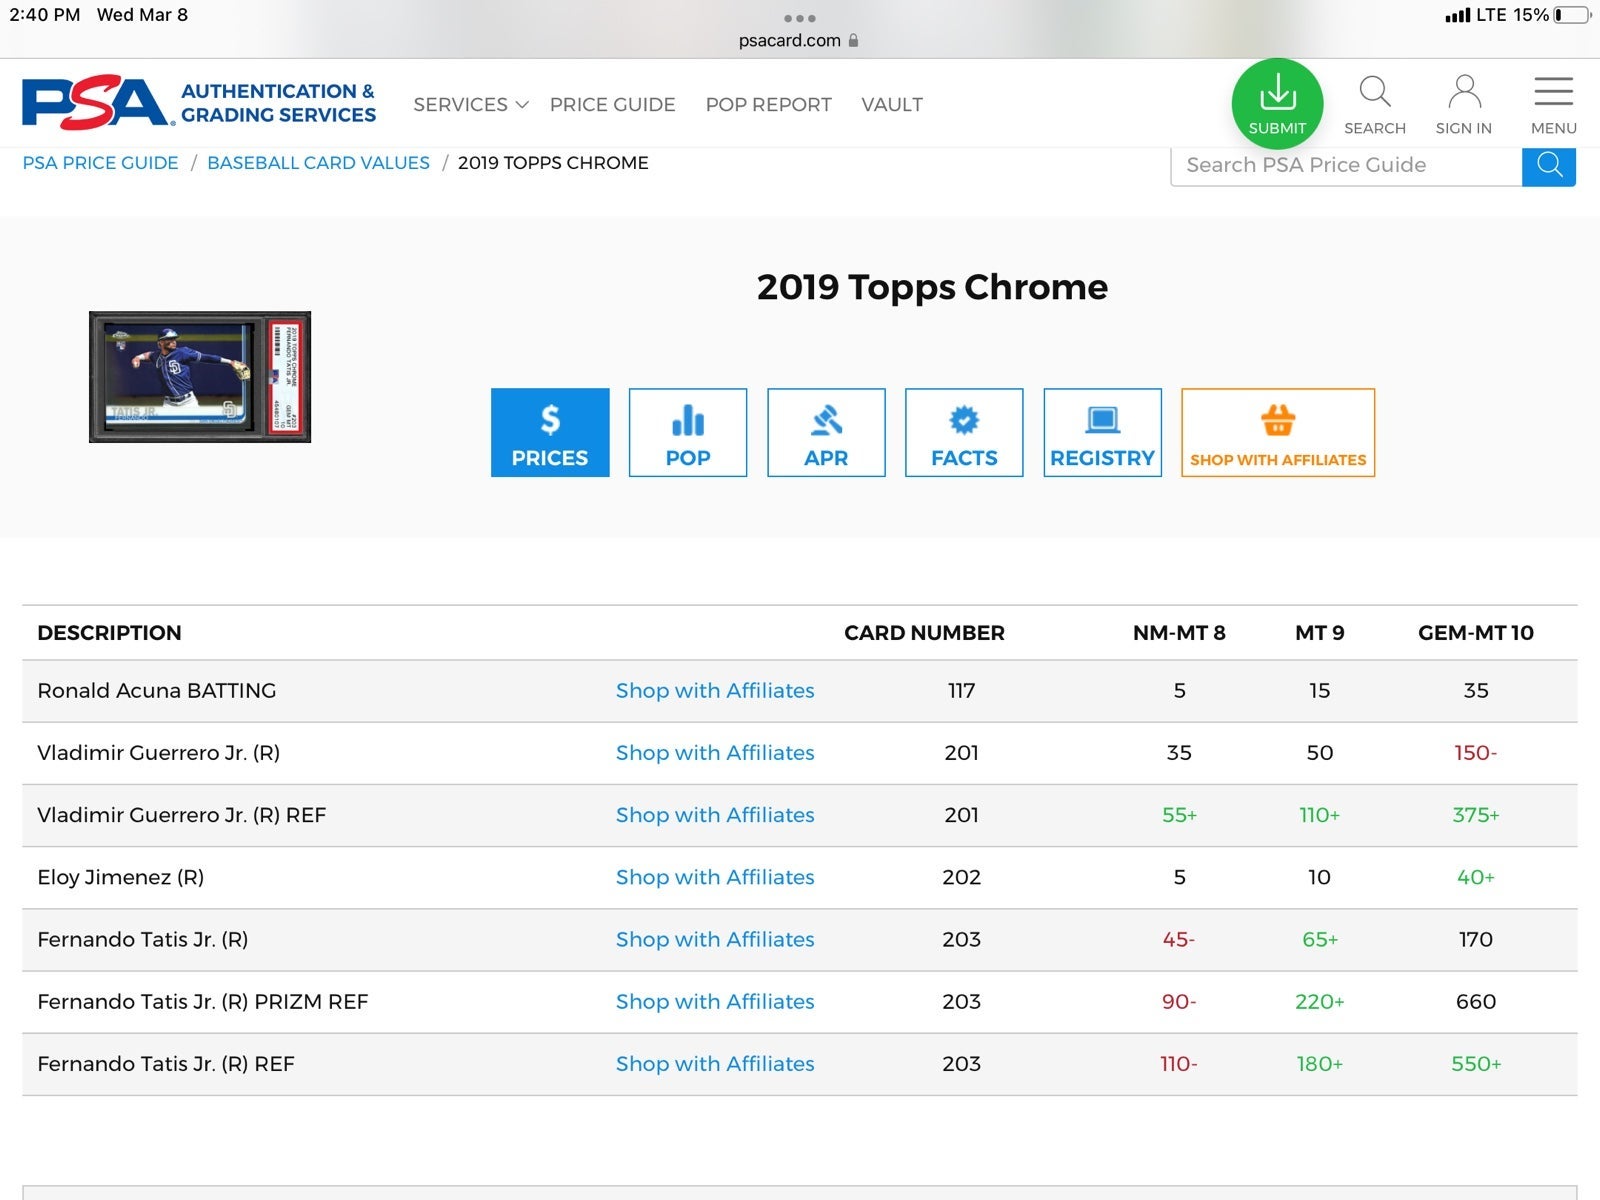Click Shop with Affiliates for Ronald Acuna

click(x=715, y=690)
